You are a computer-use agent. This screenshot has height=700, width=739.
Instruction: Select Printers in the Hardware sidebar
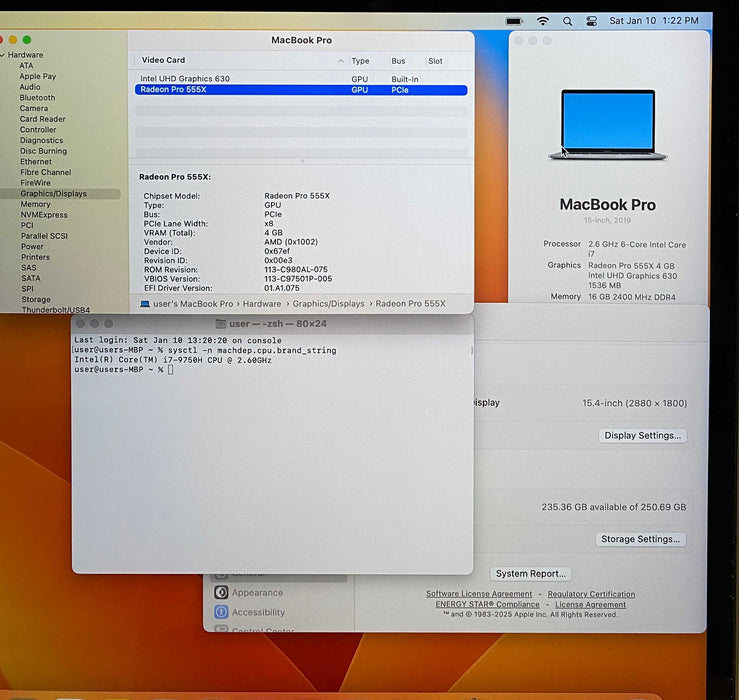(x=35, y=257)
